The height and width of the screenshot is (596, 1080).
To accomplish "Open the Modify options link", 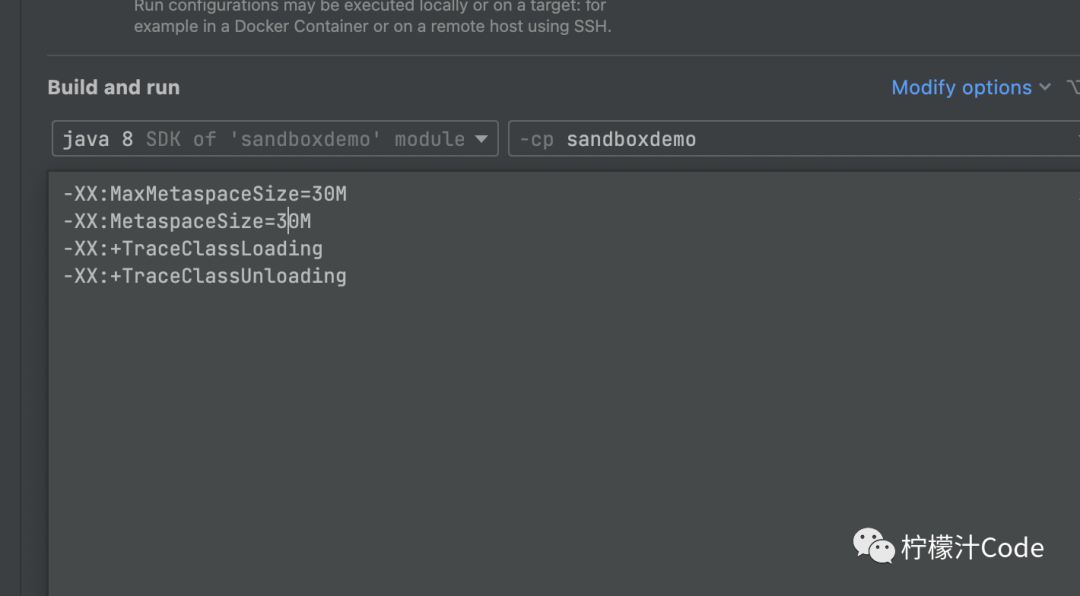I will click(961, 88).
